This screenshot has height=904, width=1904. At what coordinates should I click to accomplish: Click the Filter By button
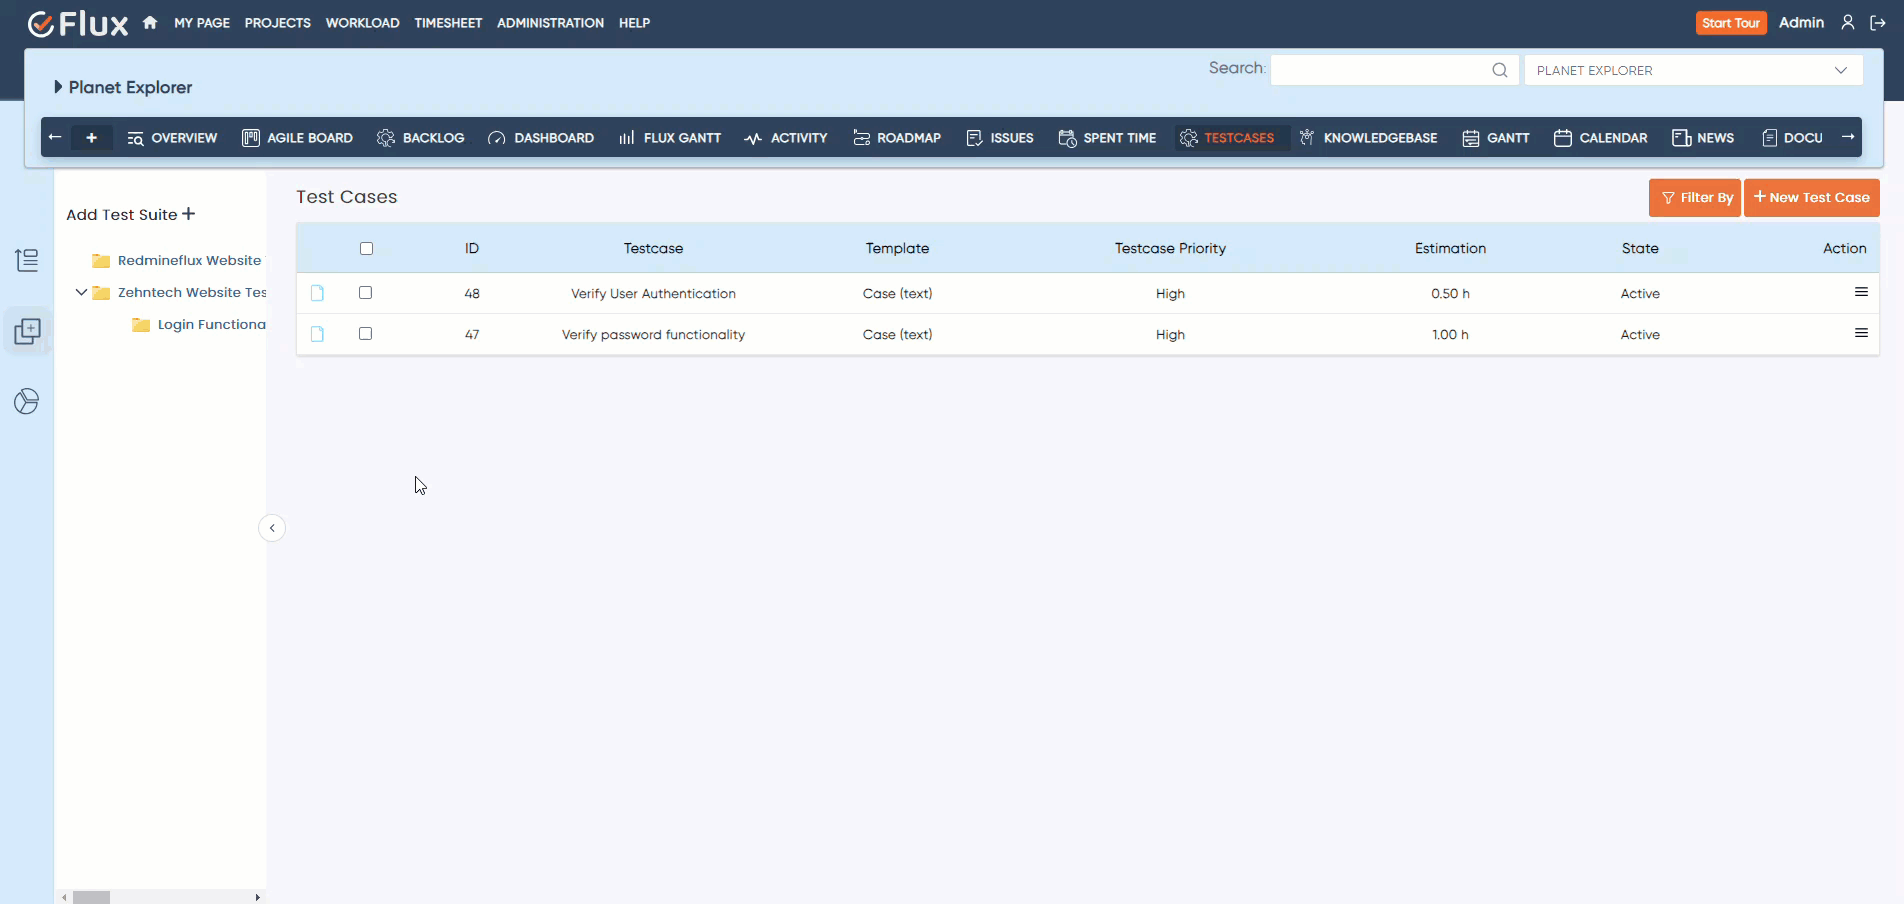point(1694,198)
